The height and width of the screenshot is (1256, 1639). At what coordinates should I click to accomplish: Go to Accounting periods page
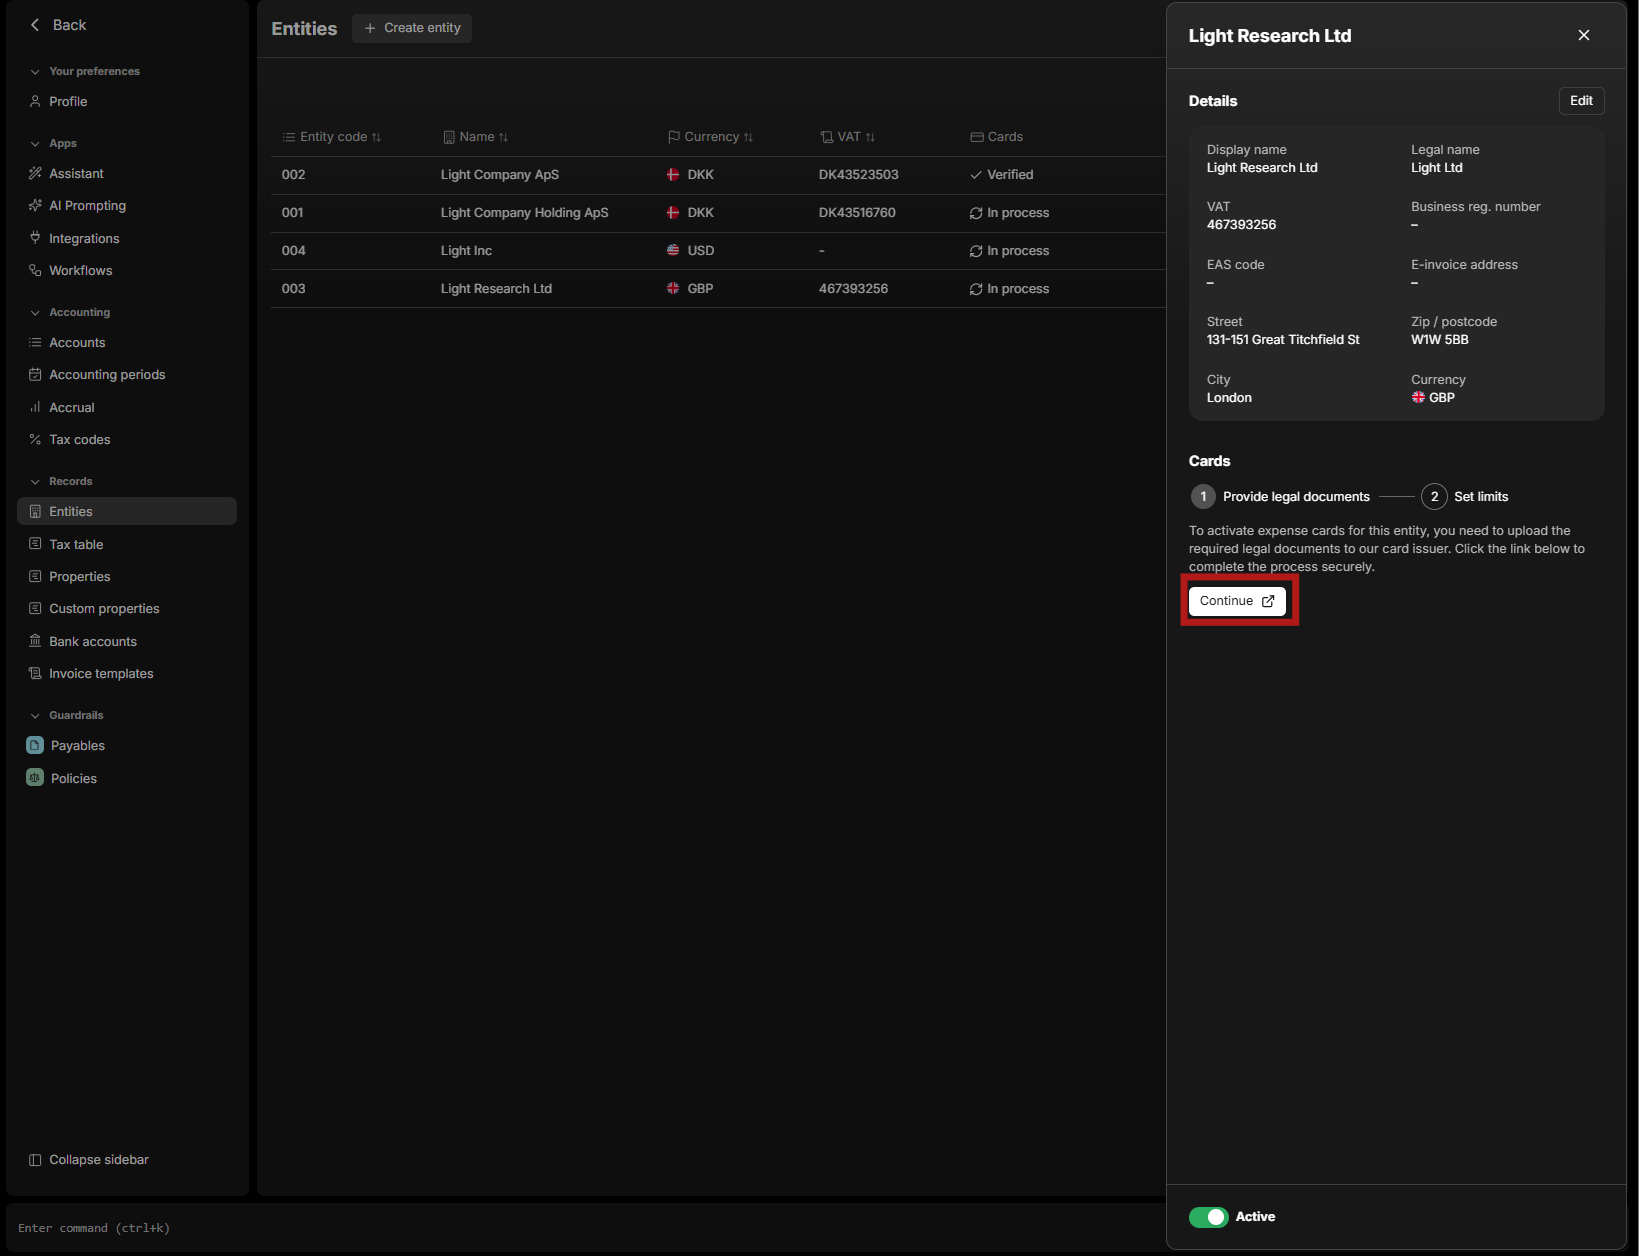pyautogui.click(x=107, y=375)
